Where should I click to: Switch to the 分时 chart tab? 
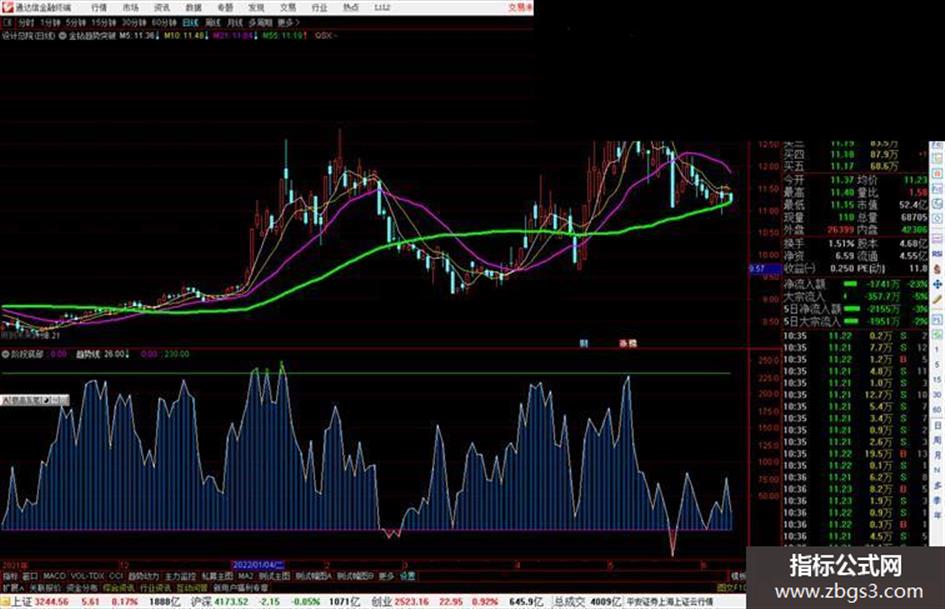click(x=26, y=23)
